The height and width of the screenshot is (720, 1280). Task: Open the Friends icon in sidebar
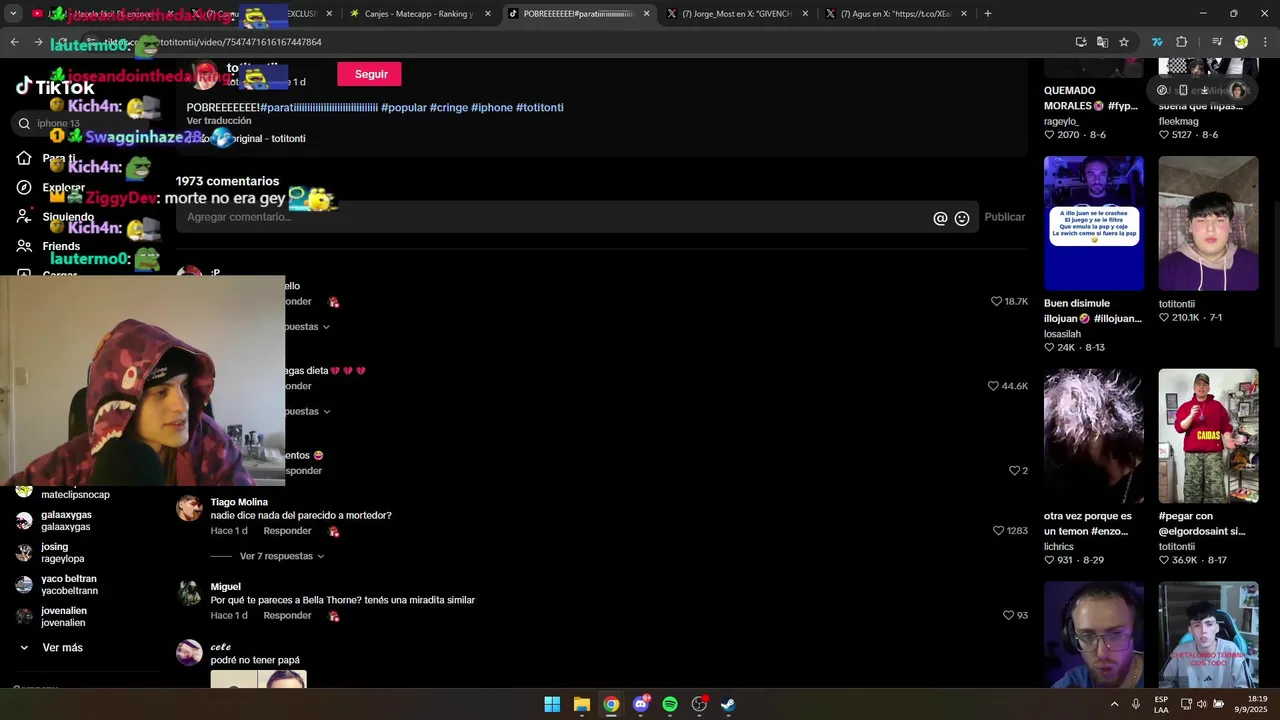[x=24, y=246]
